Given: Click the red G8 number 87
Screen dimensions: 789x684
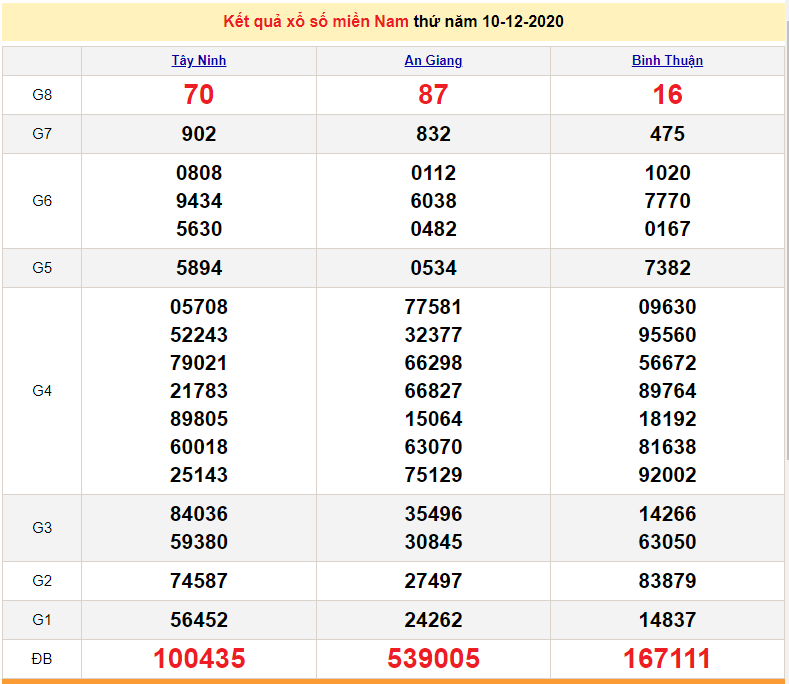Looking at the screenshot, I should 433,95.
